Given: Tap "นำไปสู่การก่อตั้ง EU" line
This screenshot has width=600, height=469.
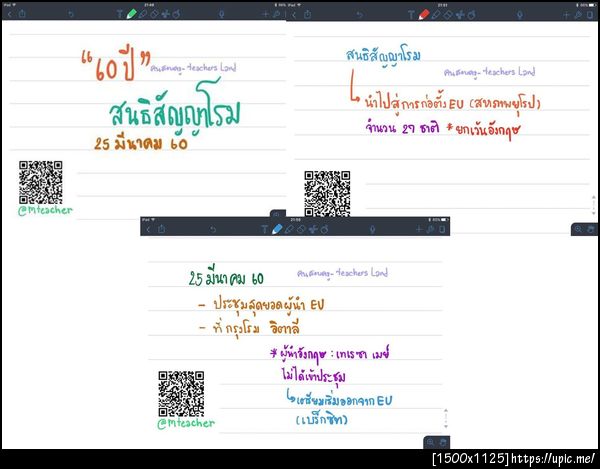Looking at the screenshot, I should coord(414,103).
